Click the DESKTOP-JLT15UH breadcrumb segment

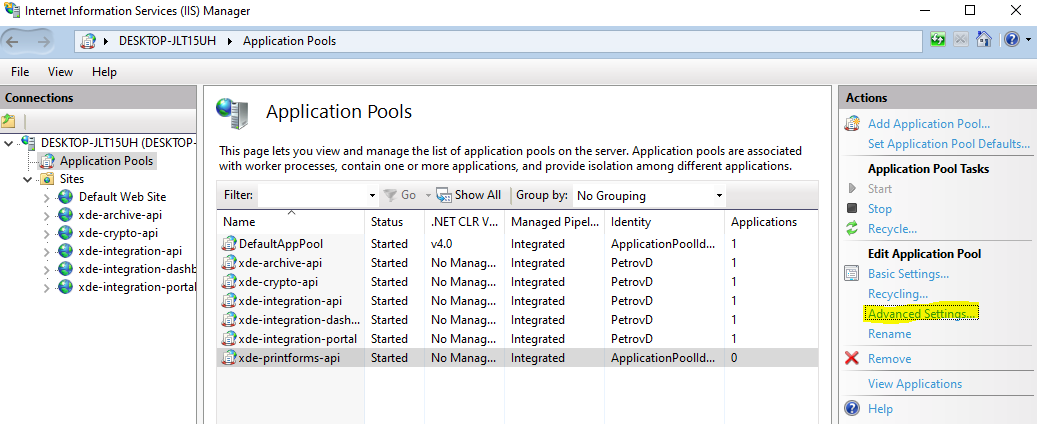click(168, 41)
